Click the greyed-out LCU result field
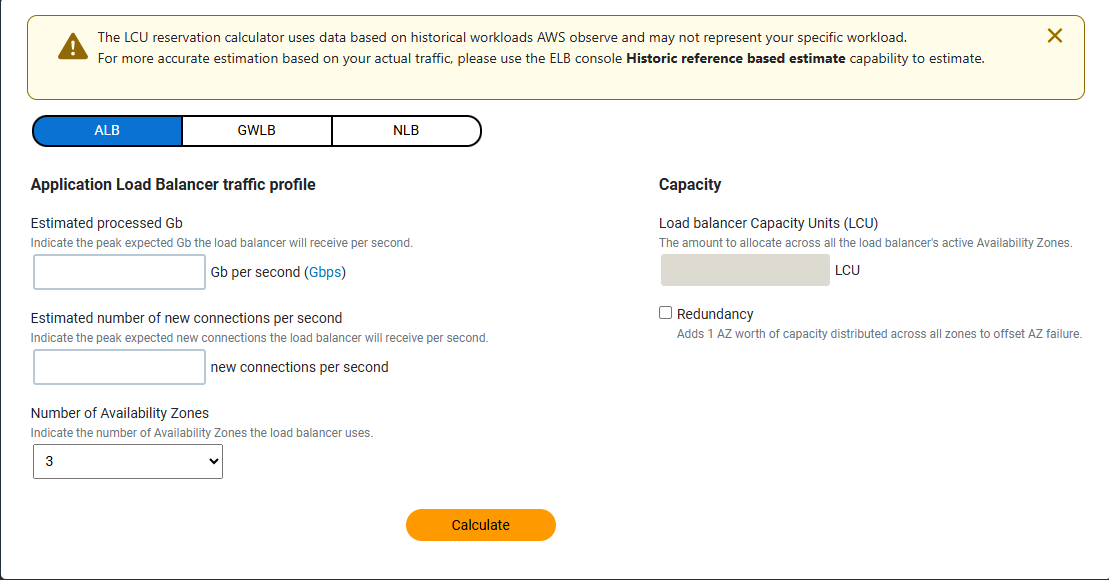 point(745,270)
